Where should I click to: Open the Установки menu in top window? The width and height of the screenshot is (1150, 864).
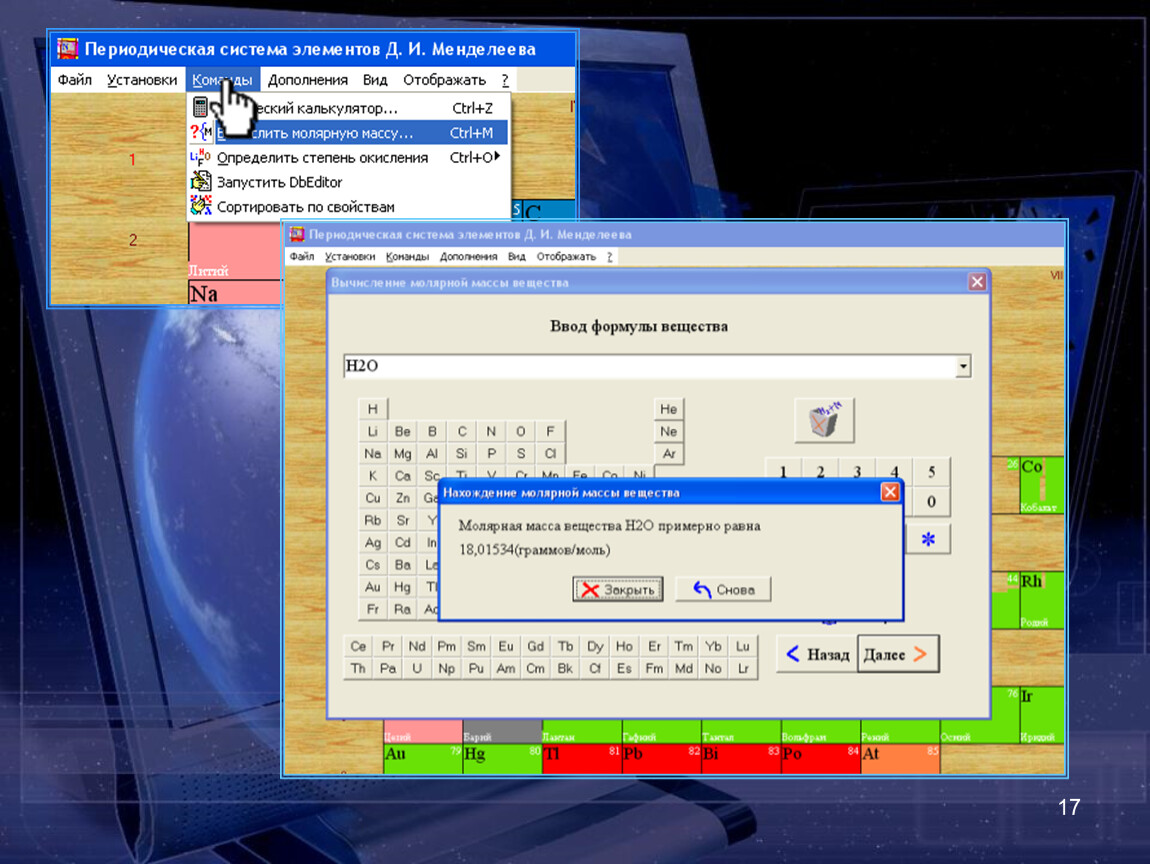point(142,80)
